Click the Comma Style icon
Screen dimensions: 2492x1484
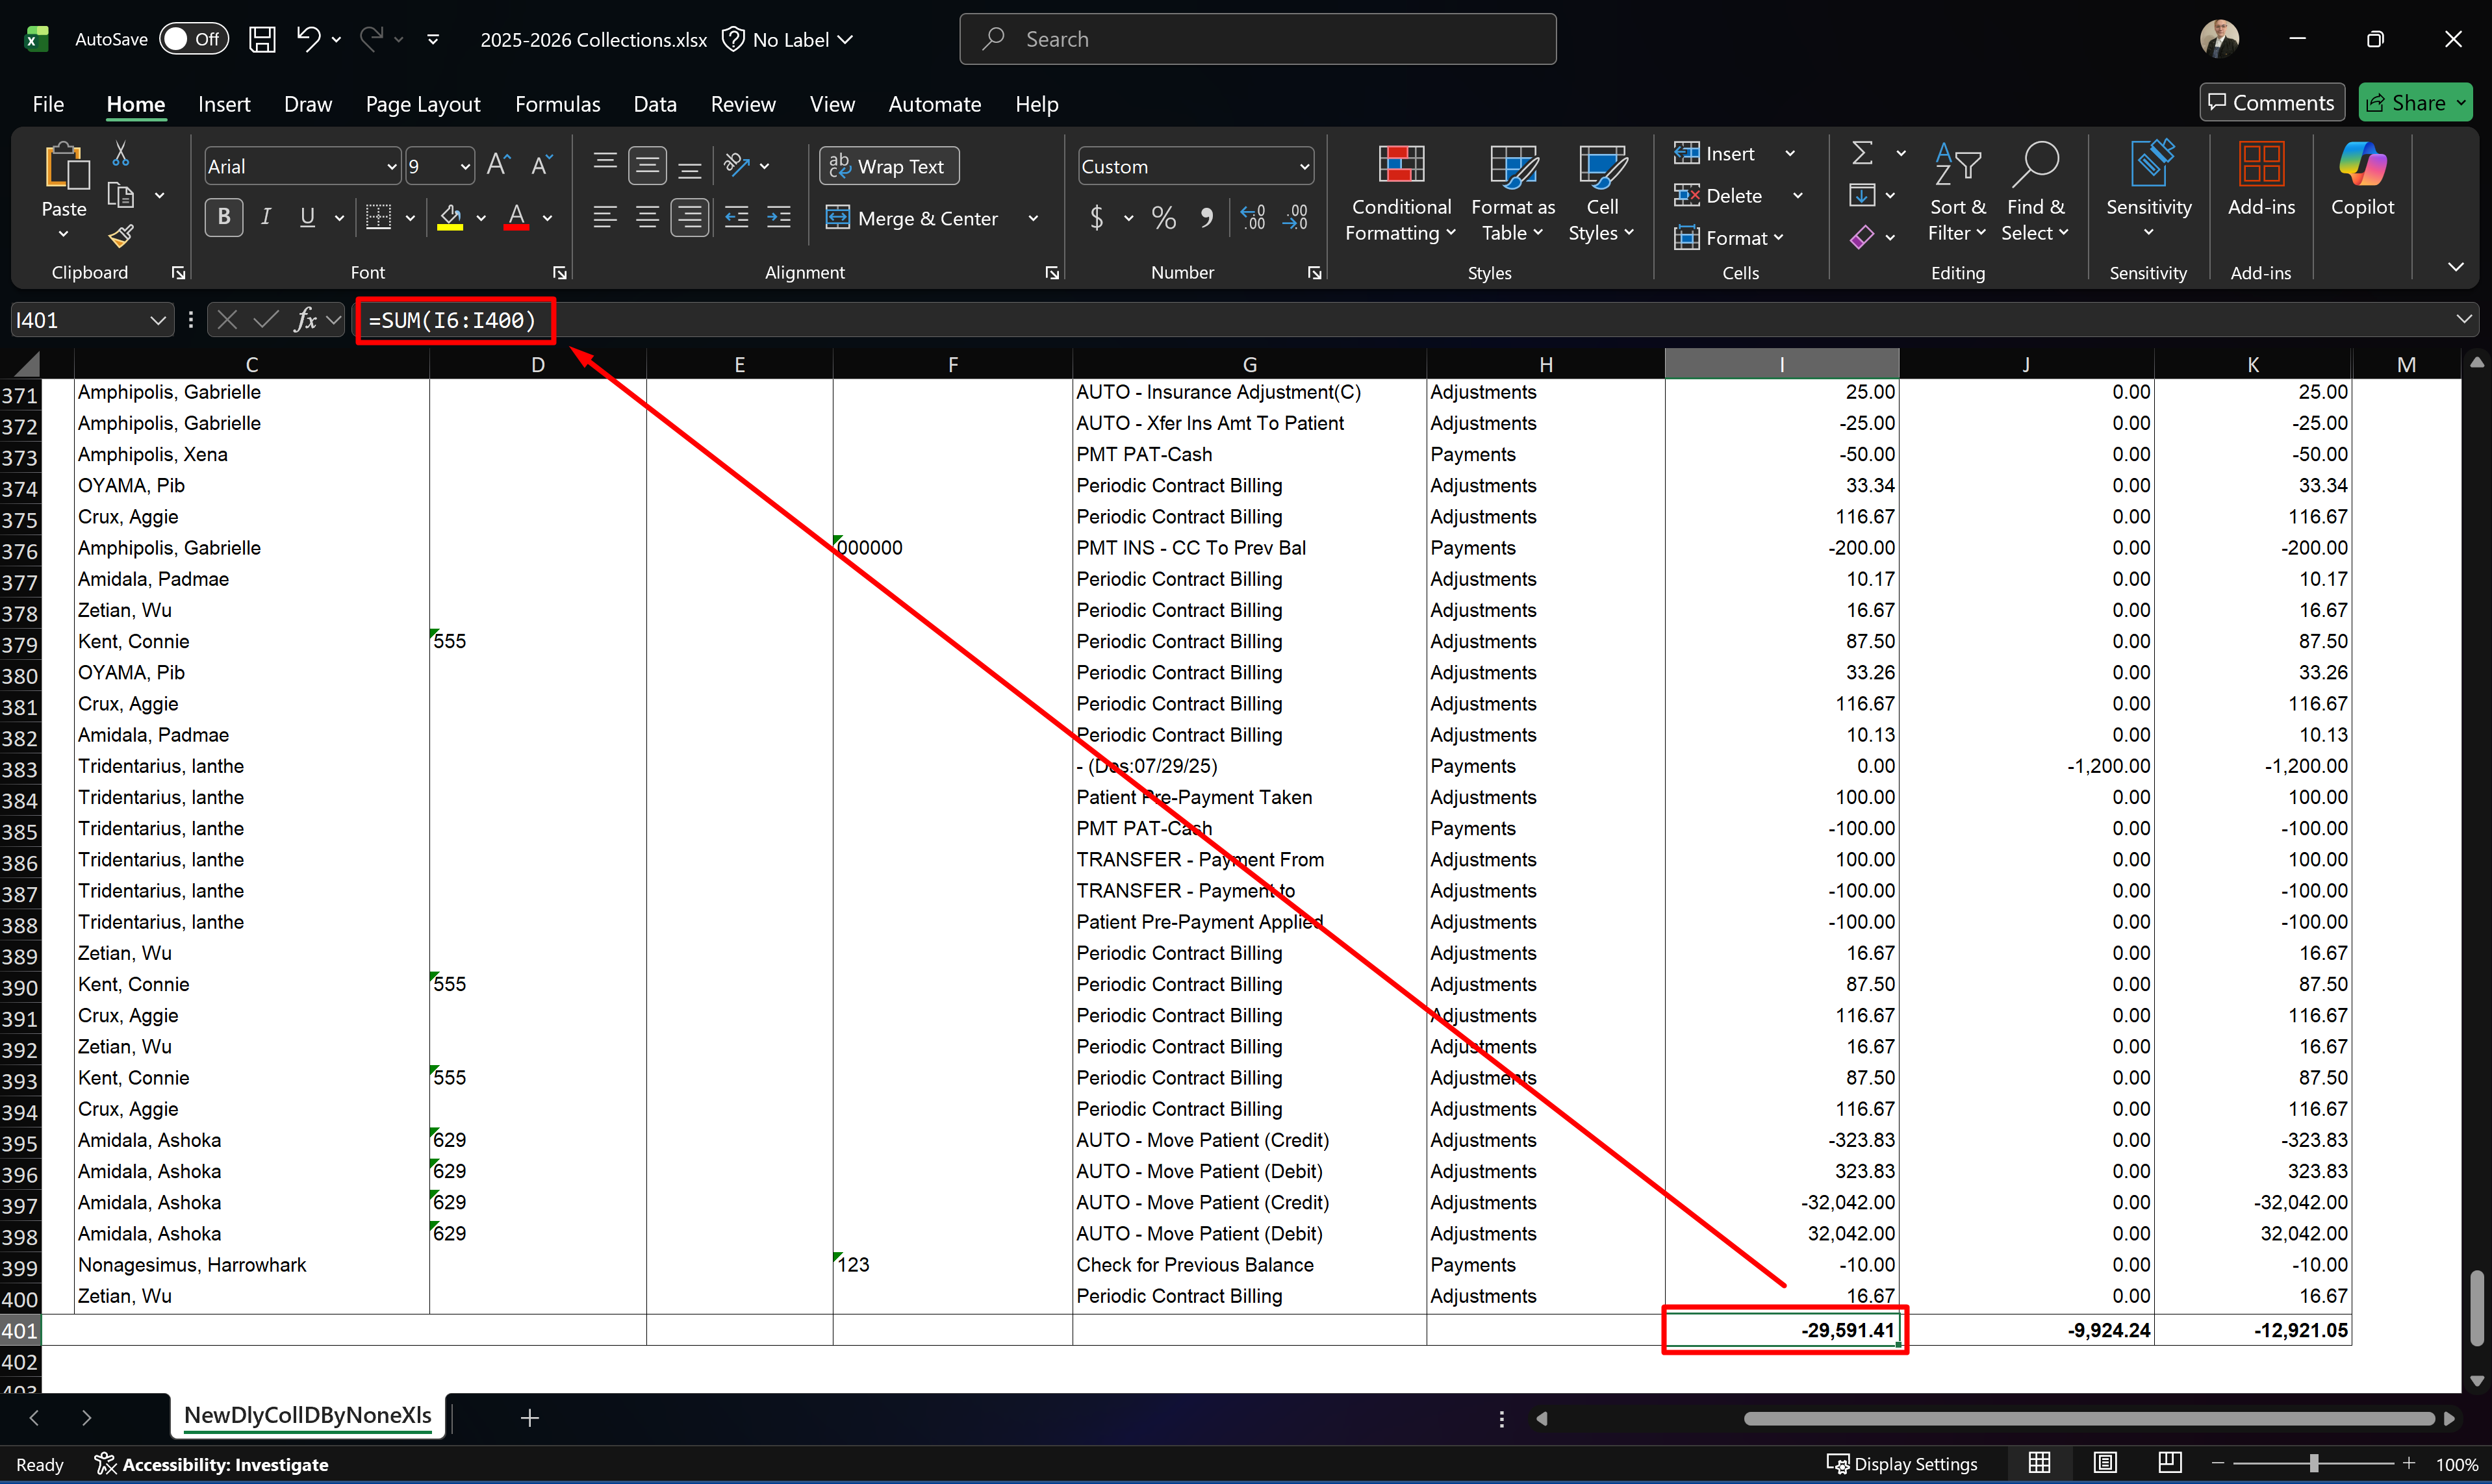(1207, 217)
